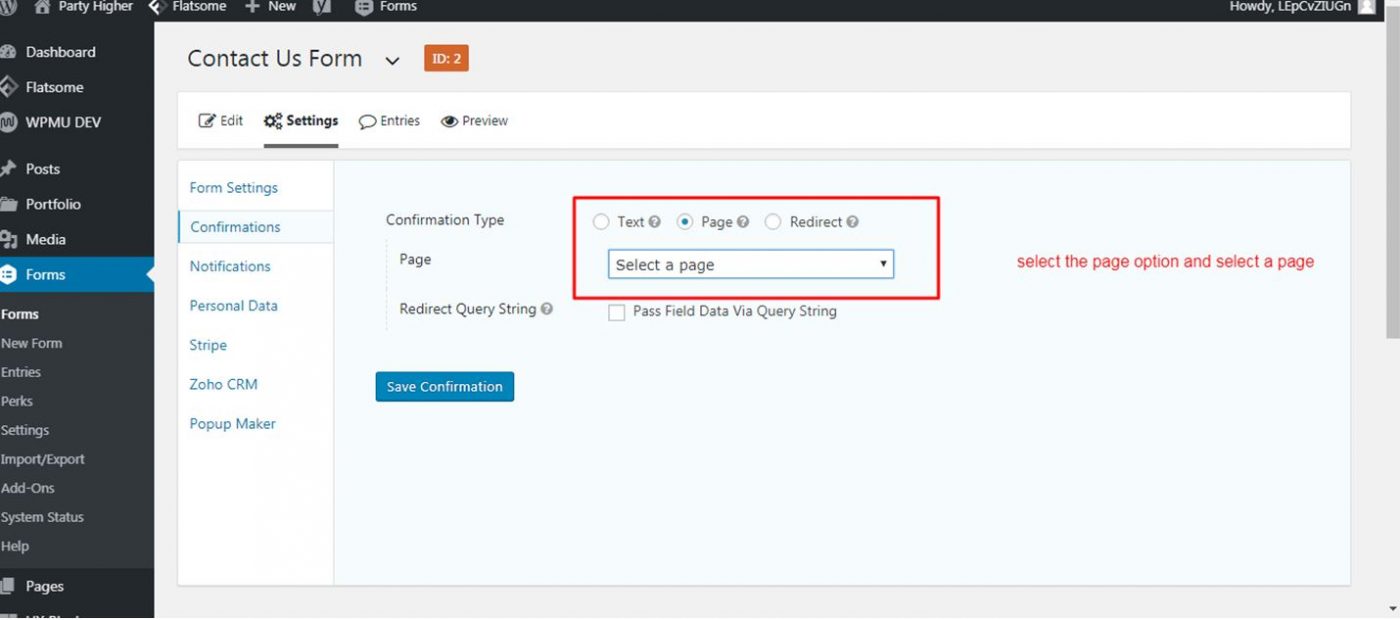Check Pass Field Data Via Query String
Image resolution: width=1400 pixels, height=620 pixels.
pos(617,312)
